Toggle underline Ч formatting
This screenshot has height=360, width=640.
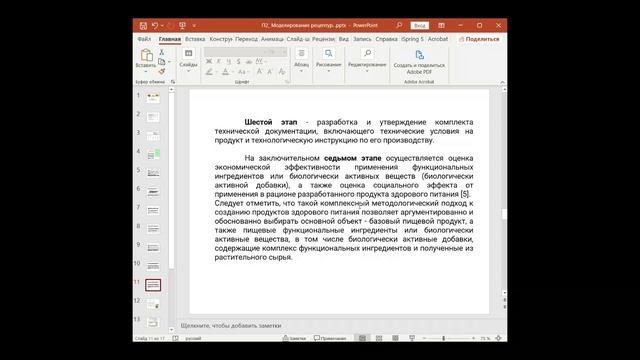point(229,62)
